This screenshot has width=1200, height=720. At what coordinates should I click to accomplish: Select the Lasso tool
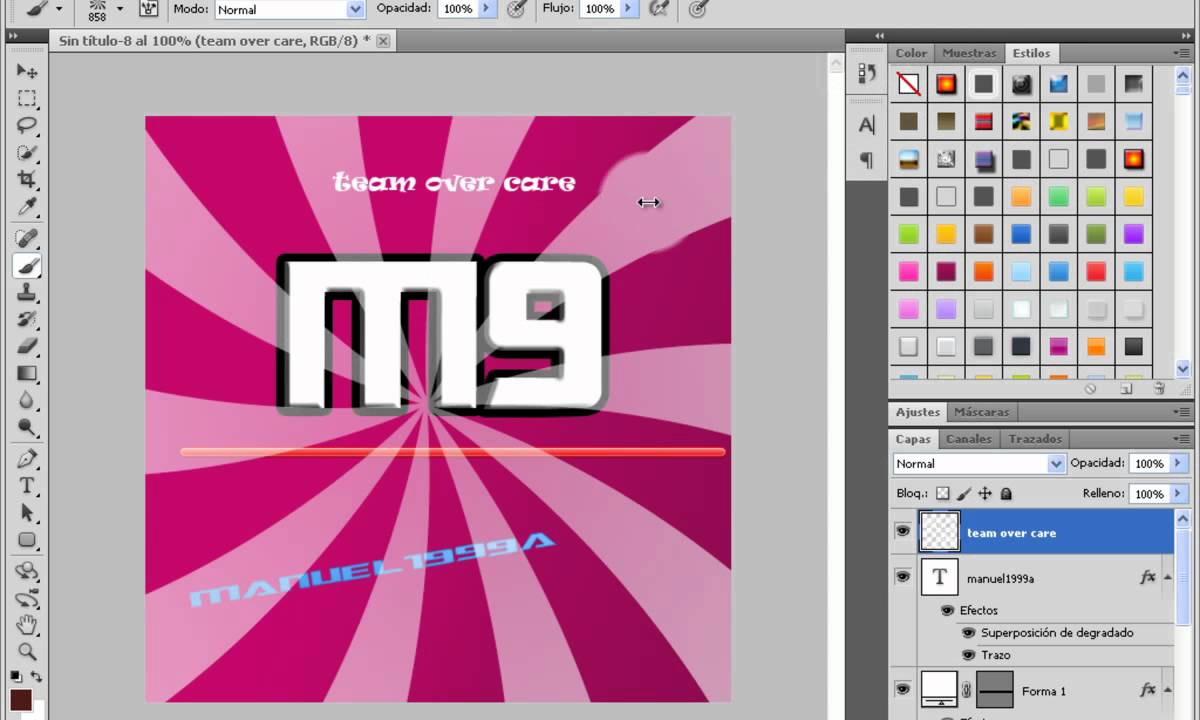tap(27, 125)
